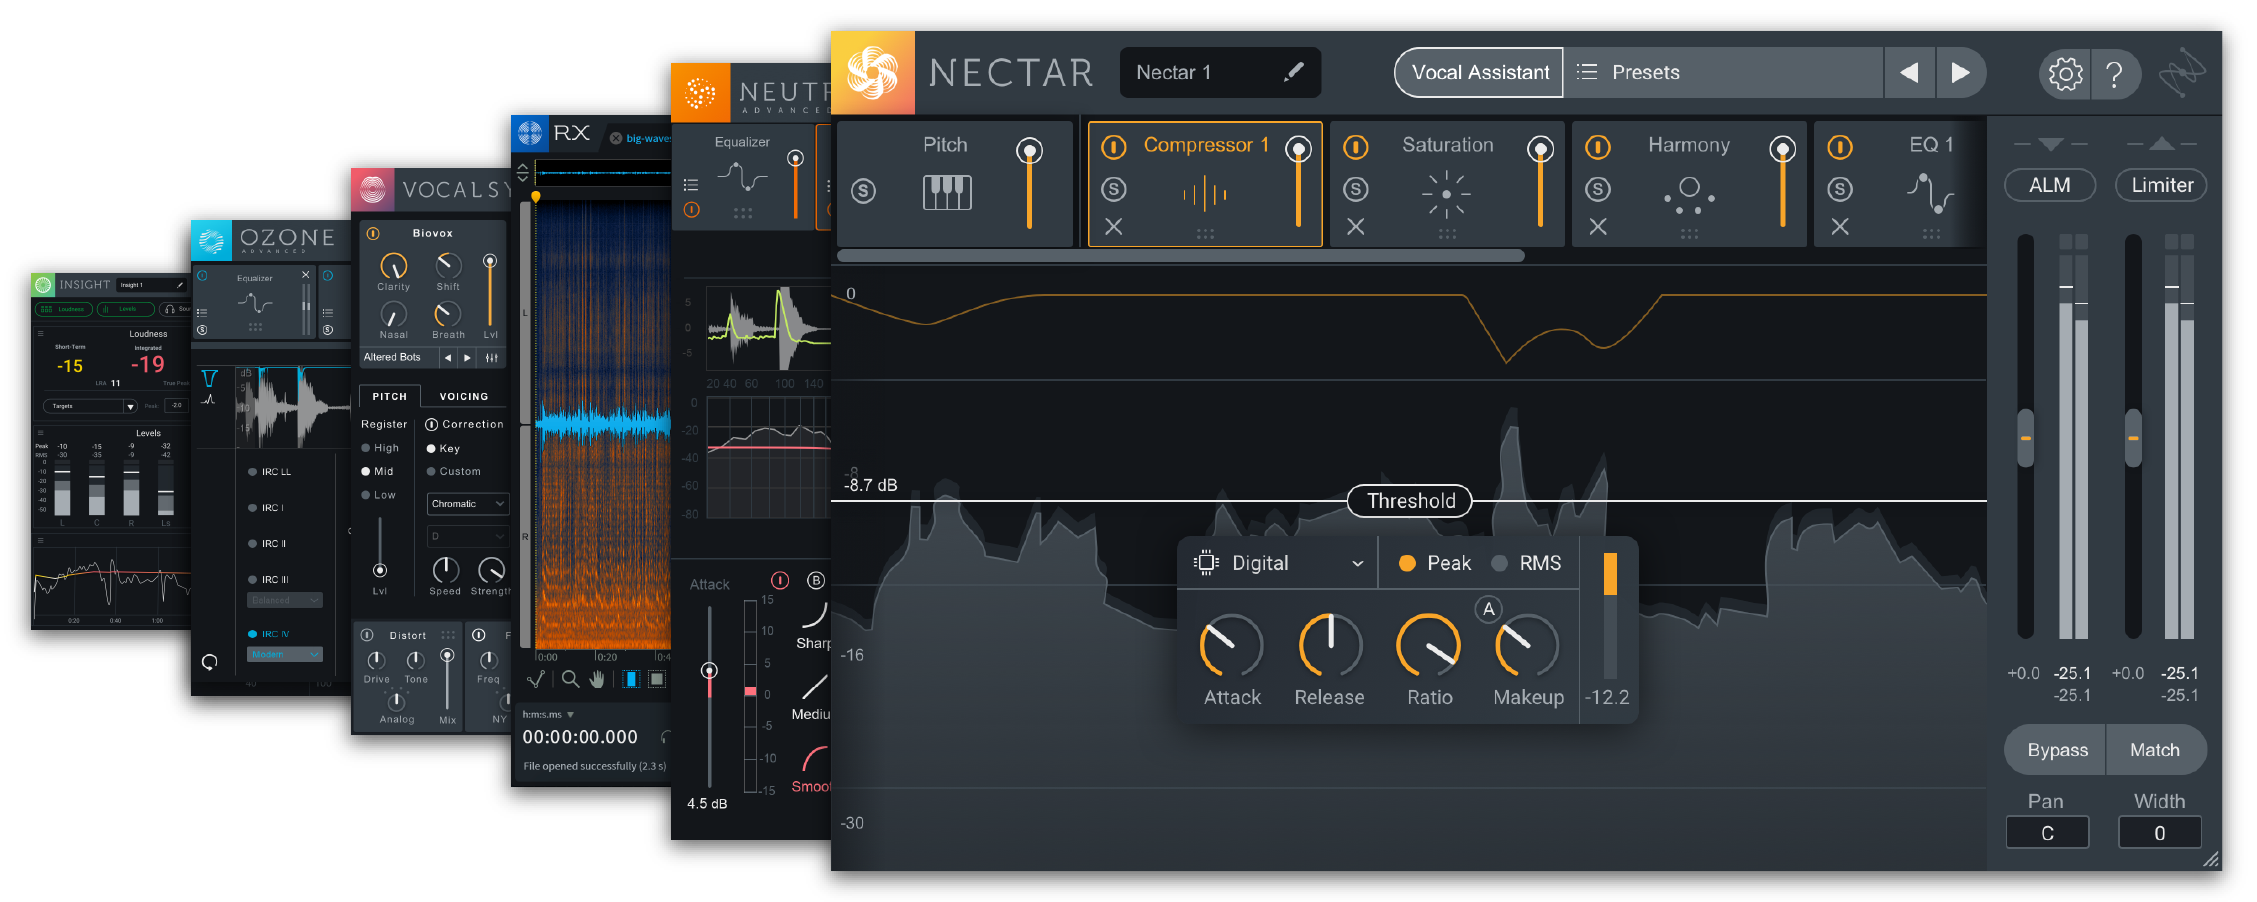Screen dimensions: 2257x902
Task: Adjust the Ratio knob
Action: 1429,646
